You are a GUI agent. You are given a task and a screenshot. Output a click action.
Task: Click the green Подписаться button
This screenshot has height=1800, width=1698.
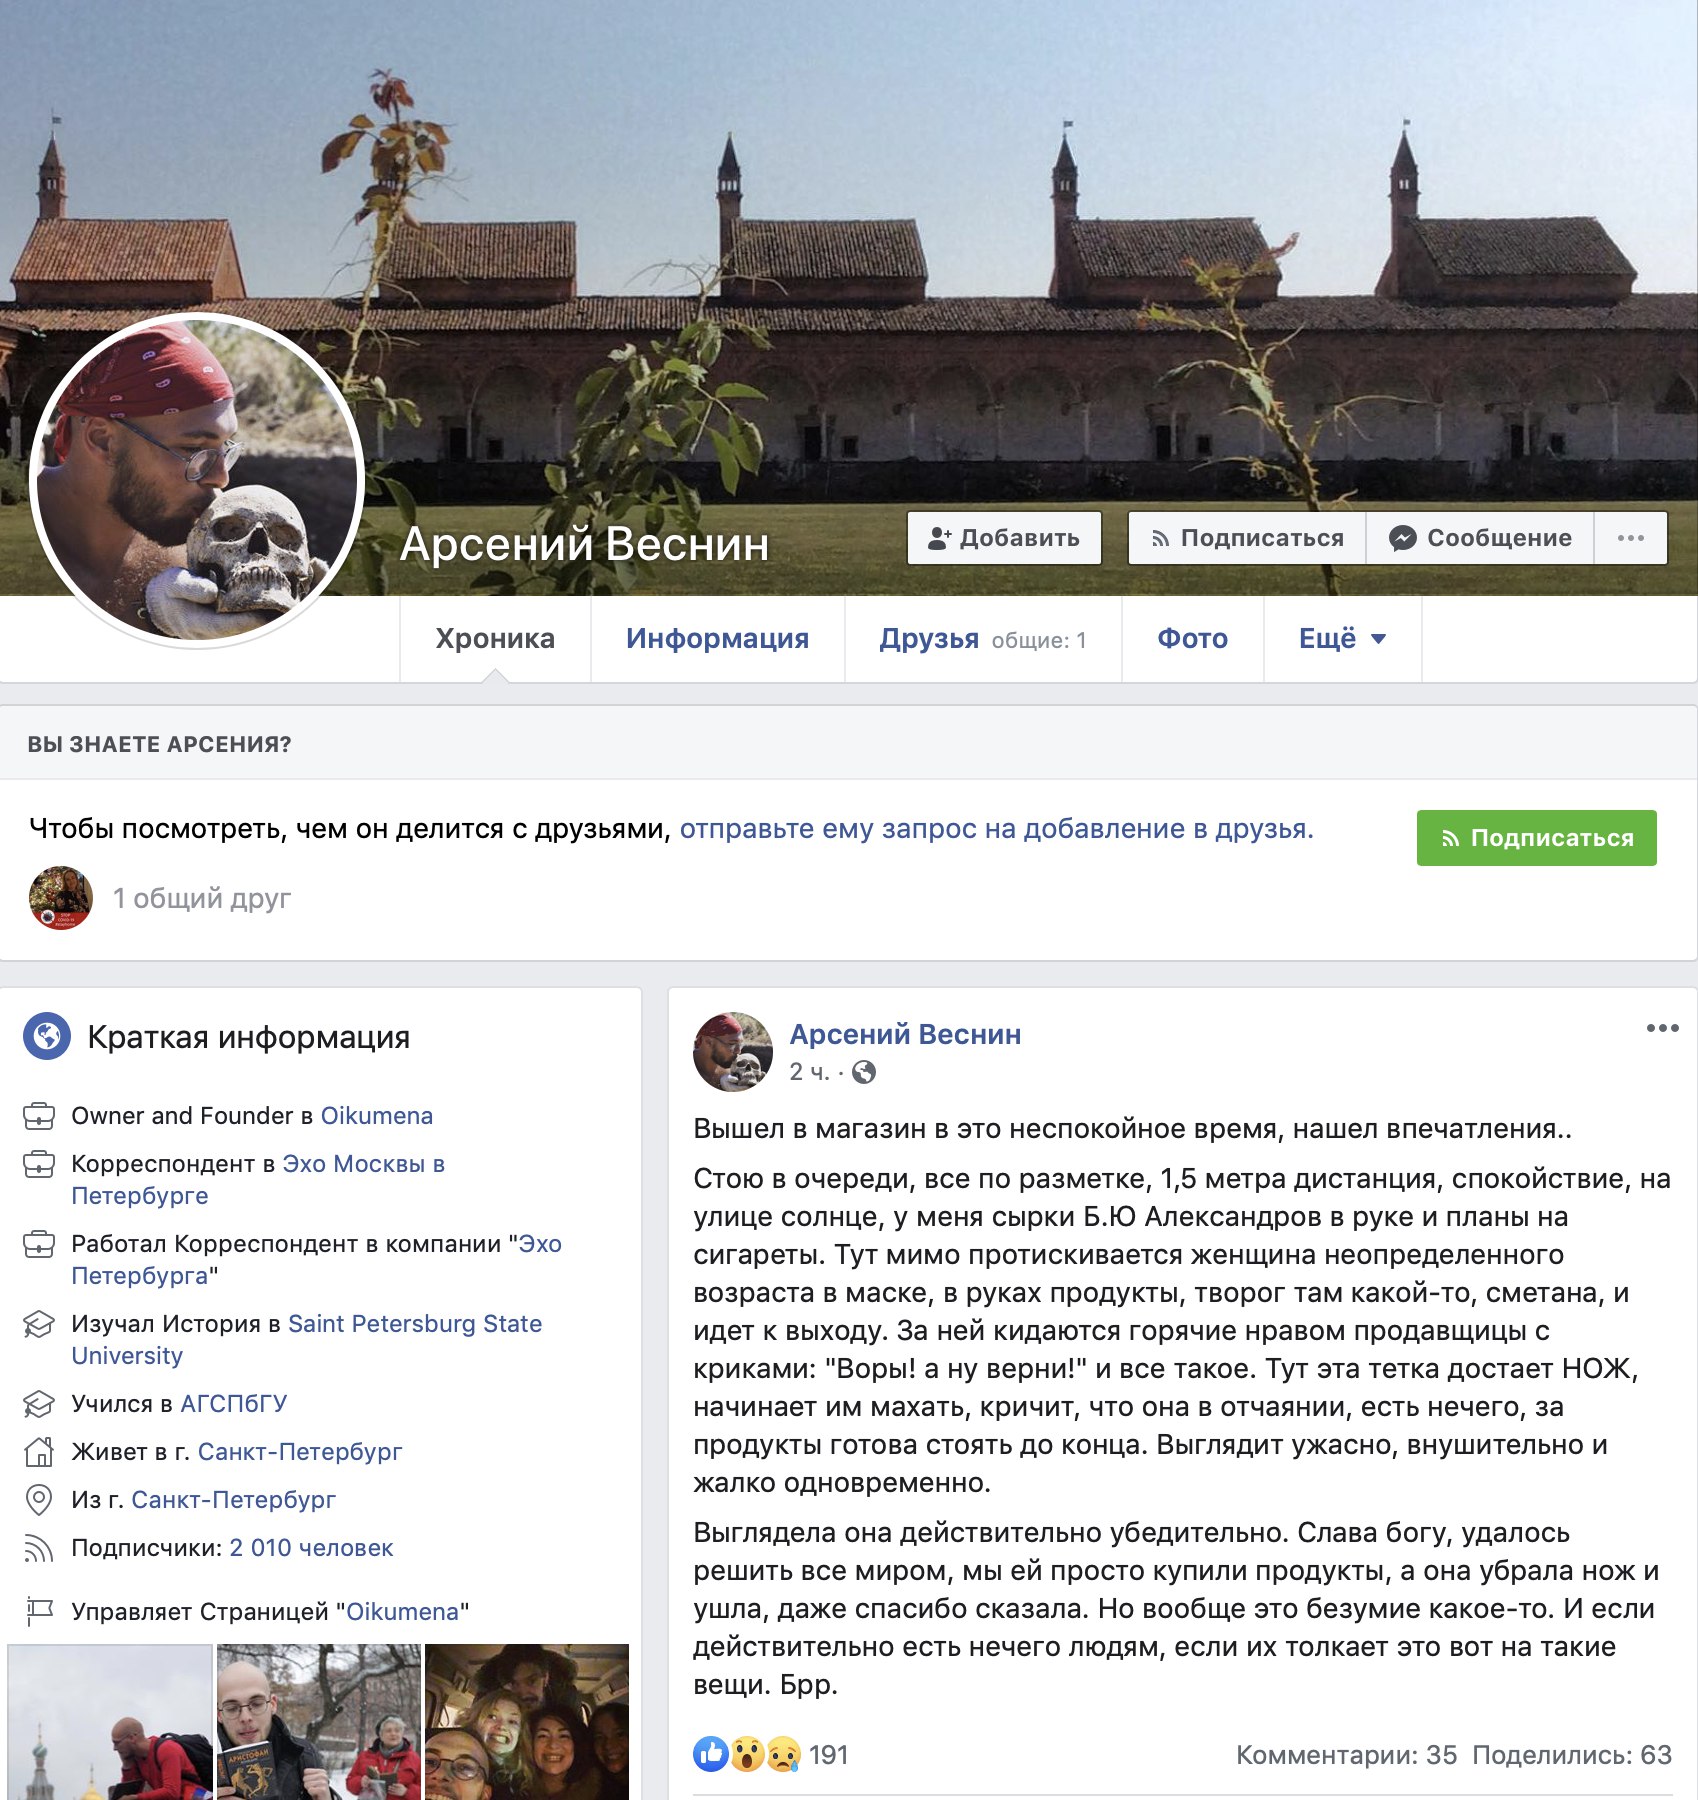pyautogui.click(x=1536, y=838)
